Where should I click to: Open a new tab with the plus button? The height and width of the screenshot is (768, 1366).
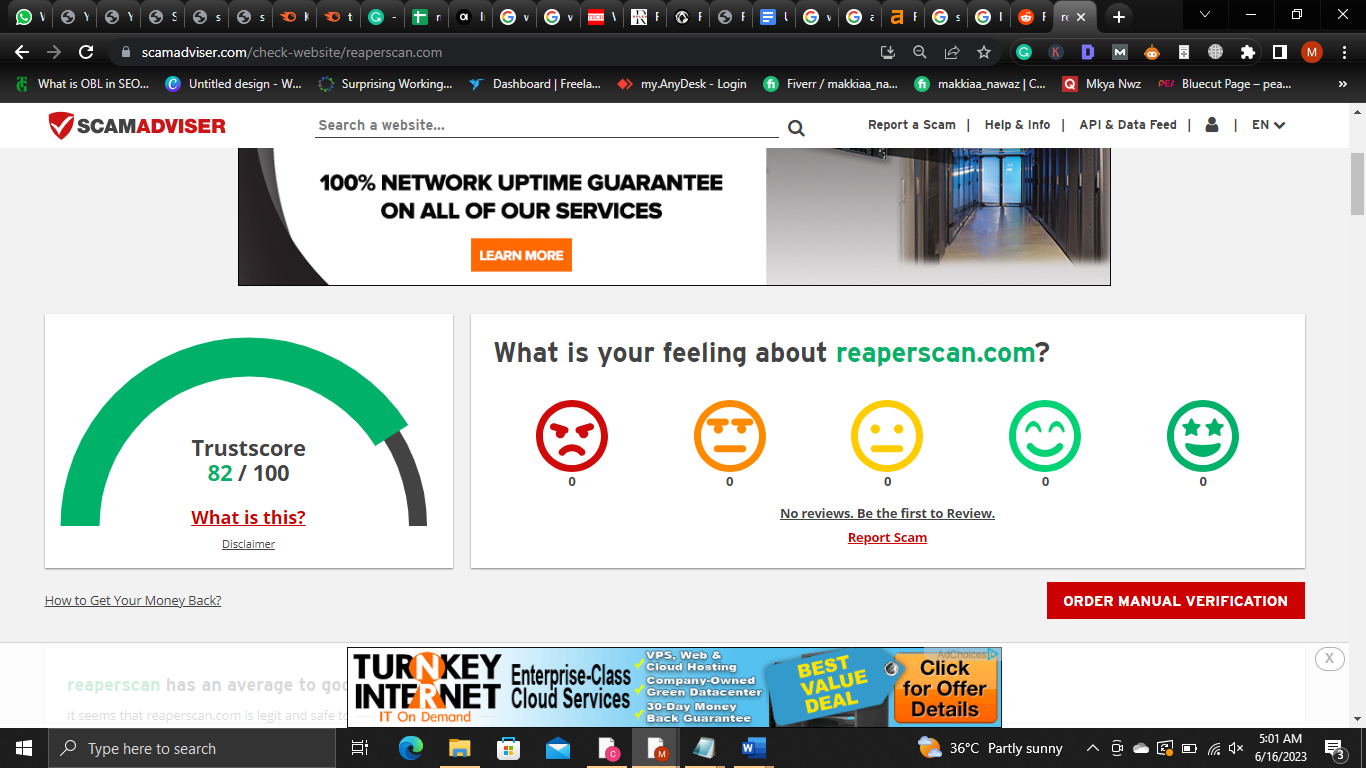1119,17
